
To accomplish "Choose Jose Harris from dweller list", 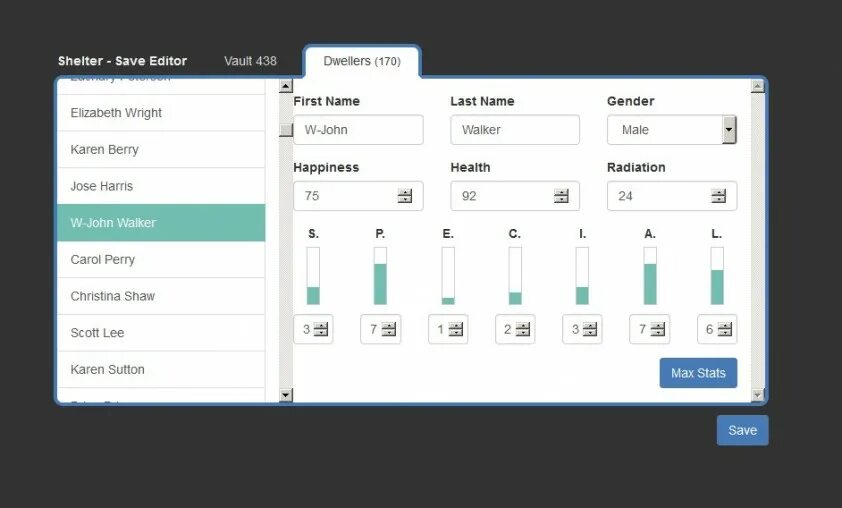I will pos(161,186).
